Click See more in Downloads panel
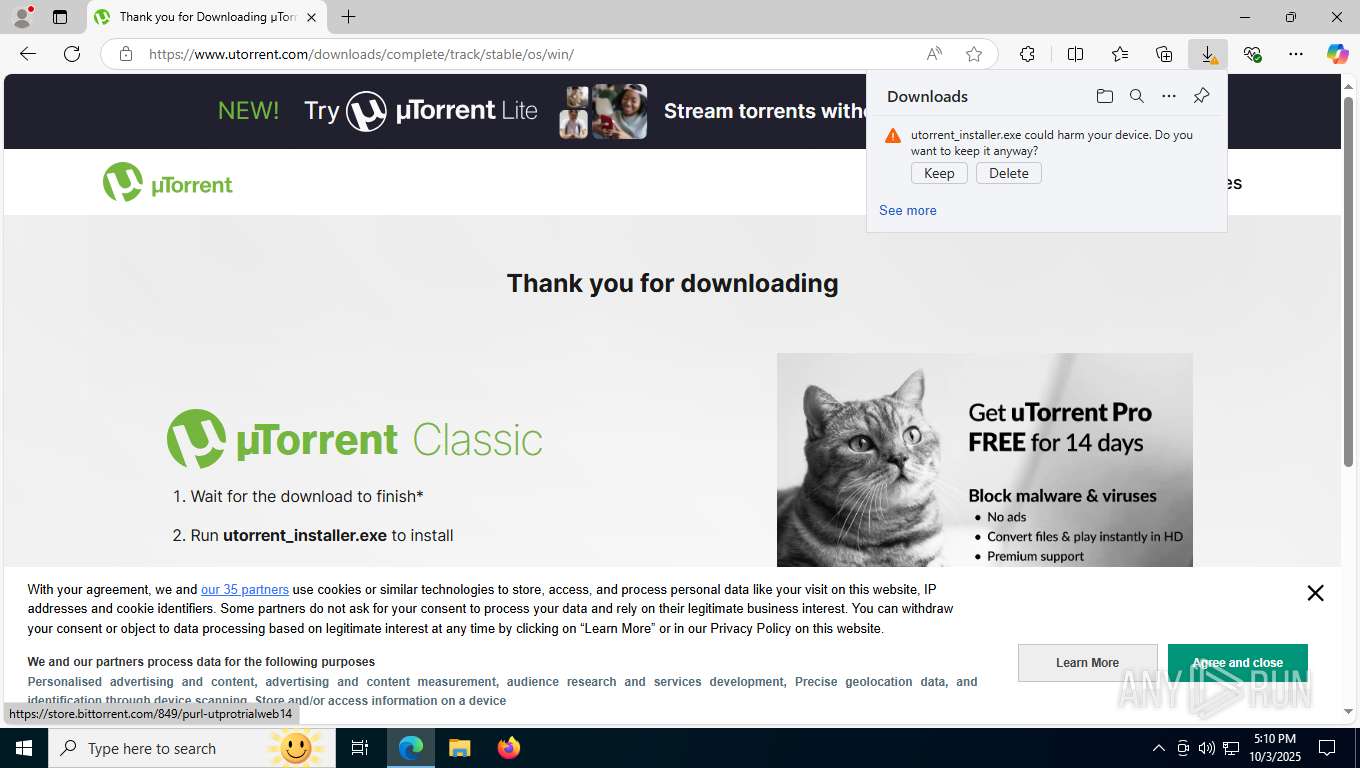The width and height of the screenshot is (1360, 768). click(908, 210)
